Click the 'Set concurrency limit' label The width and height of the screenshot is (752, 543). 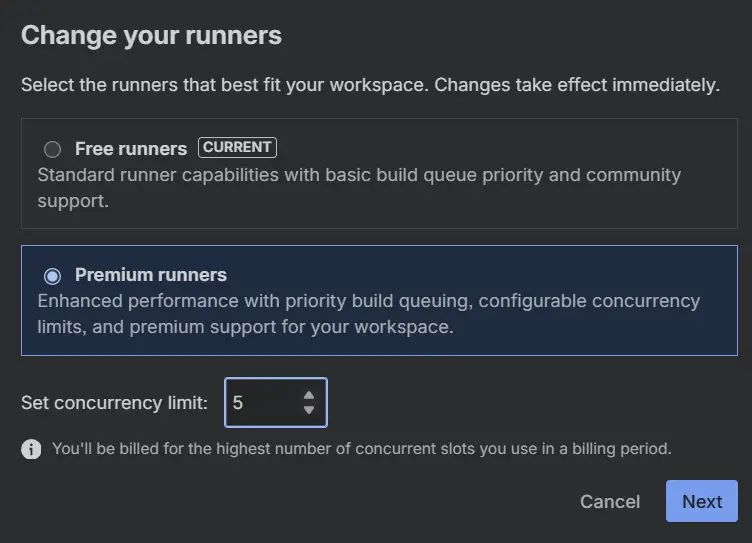[x=114, y=403]
